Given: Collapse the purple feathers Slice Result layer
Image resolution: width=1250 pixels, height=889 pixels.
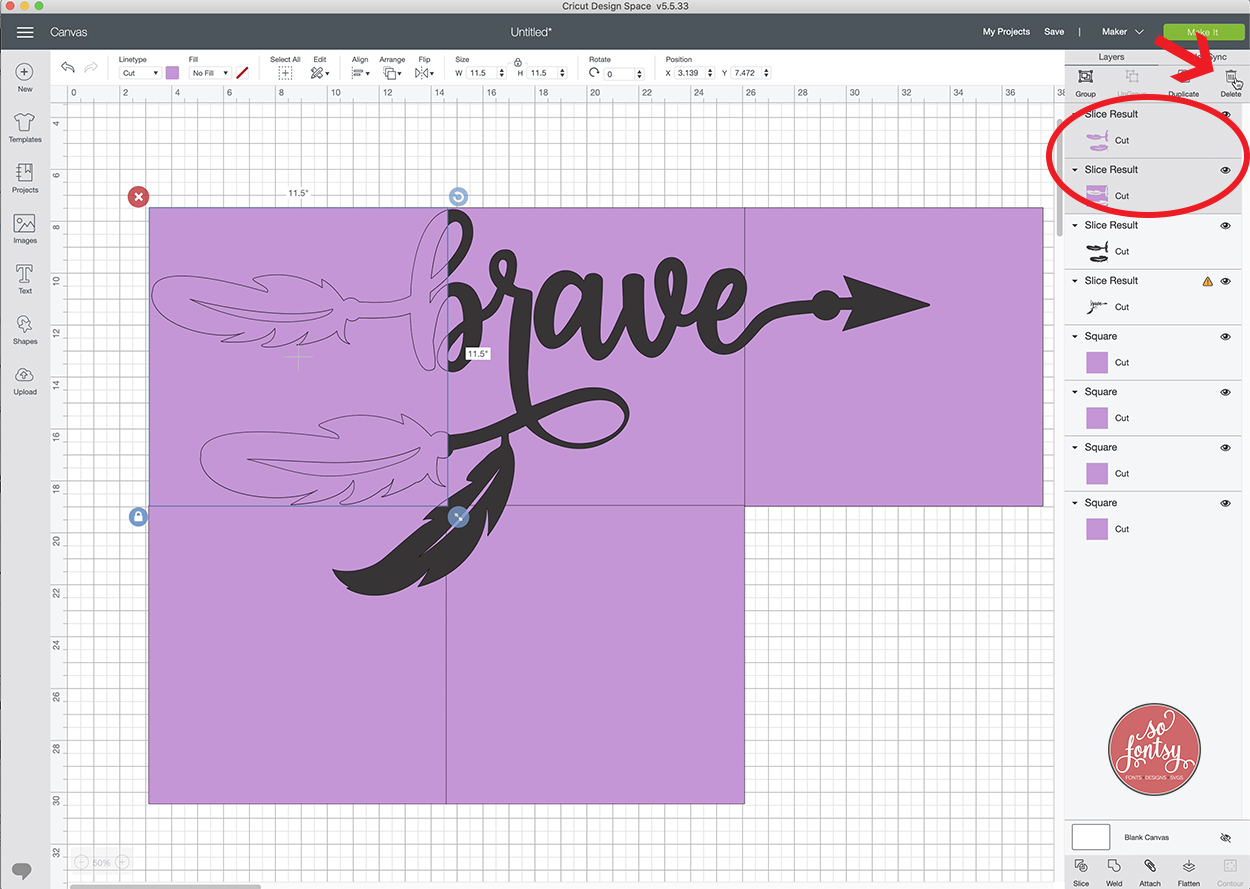Looking at the screenshot, I should pyautogui.click(x=1075, y=114).
